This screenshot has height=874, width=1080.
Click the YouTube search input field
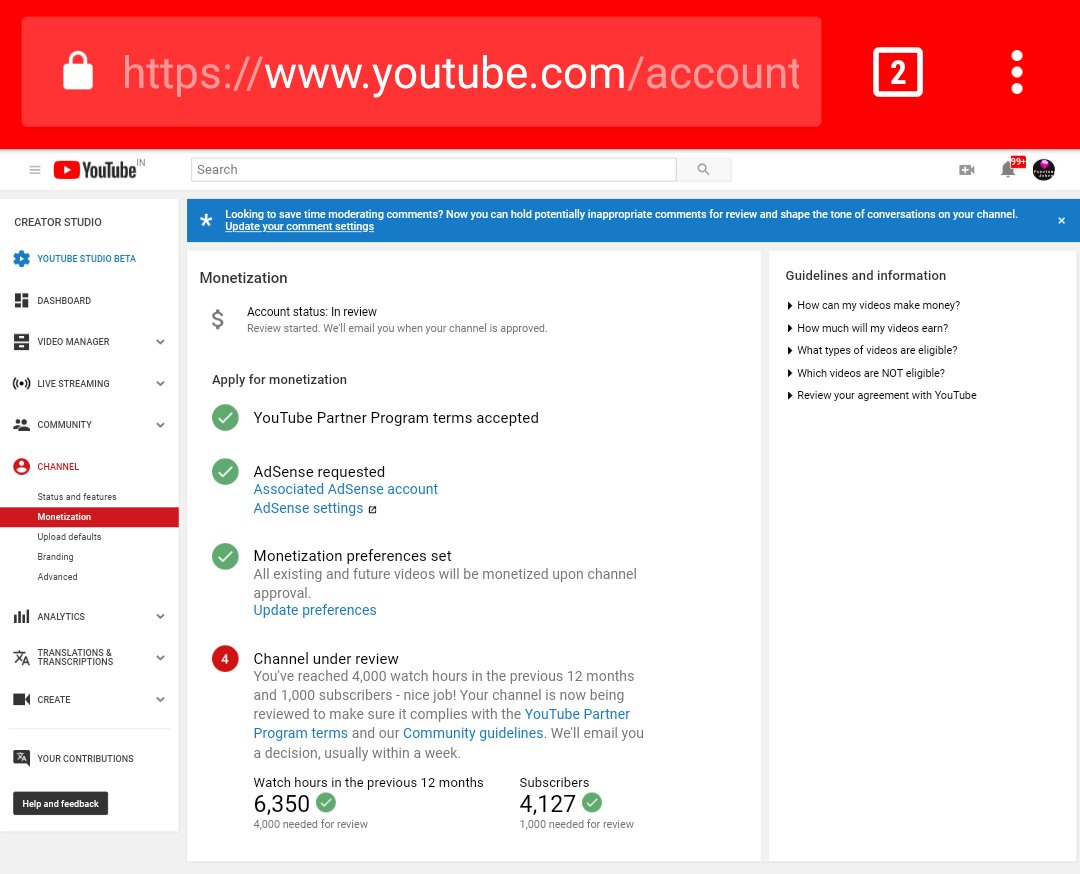tap(433, 169)
